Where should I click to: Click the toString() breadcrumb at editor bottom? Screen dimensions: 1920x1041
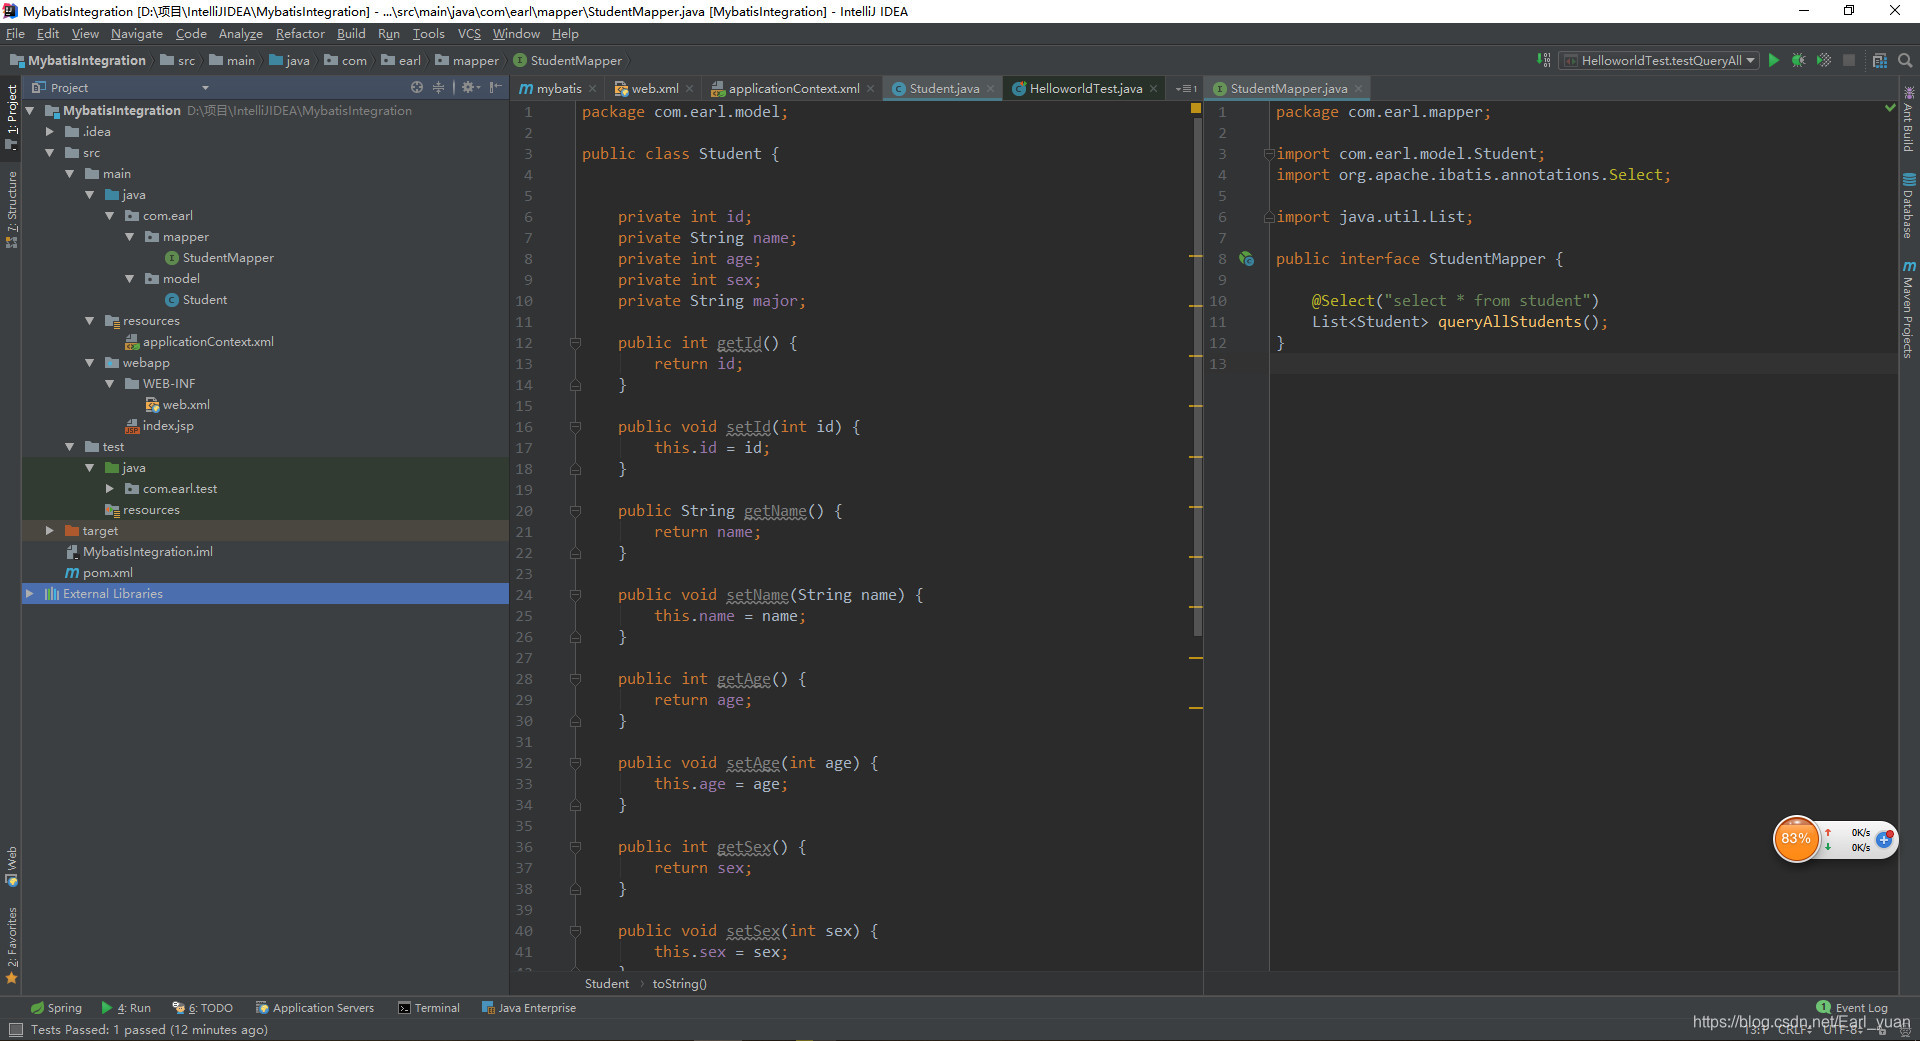pos(679,984)
